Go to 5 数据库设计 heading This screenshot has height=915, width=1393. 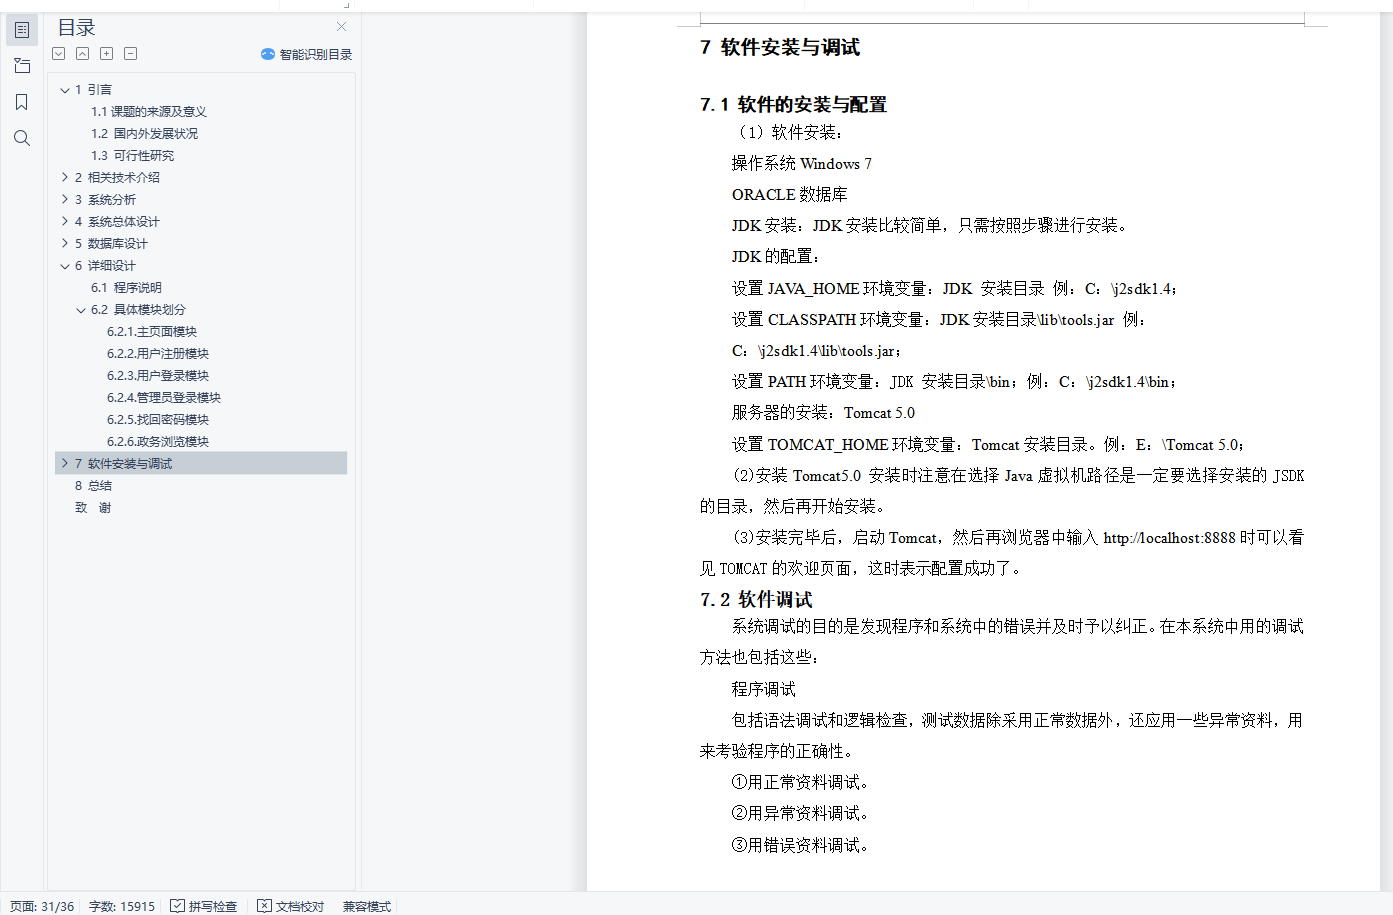click(111, 244)
